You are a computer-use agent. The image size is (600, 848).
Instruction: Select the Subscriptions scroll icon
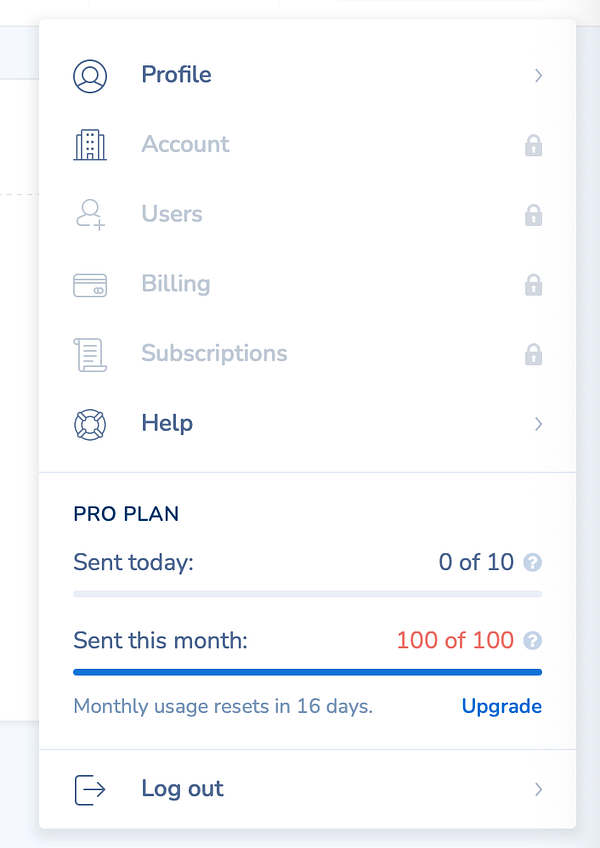coord(89,354)
